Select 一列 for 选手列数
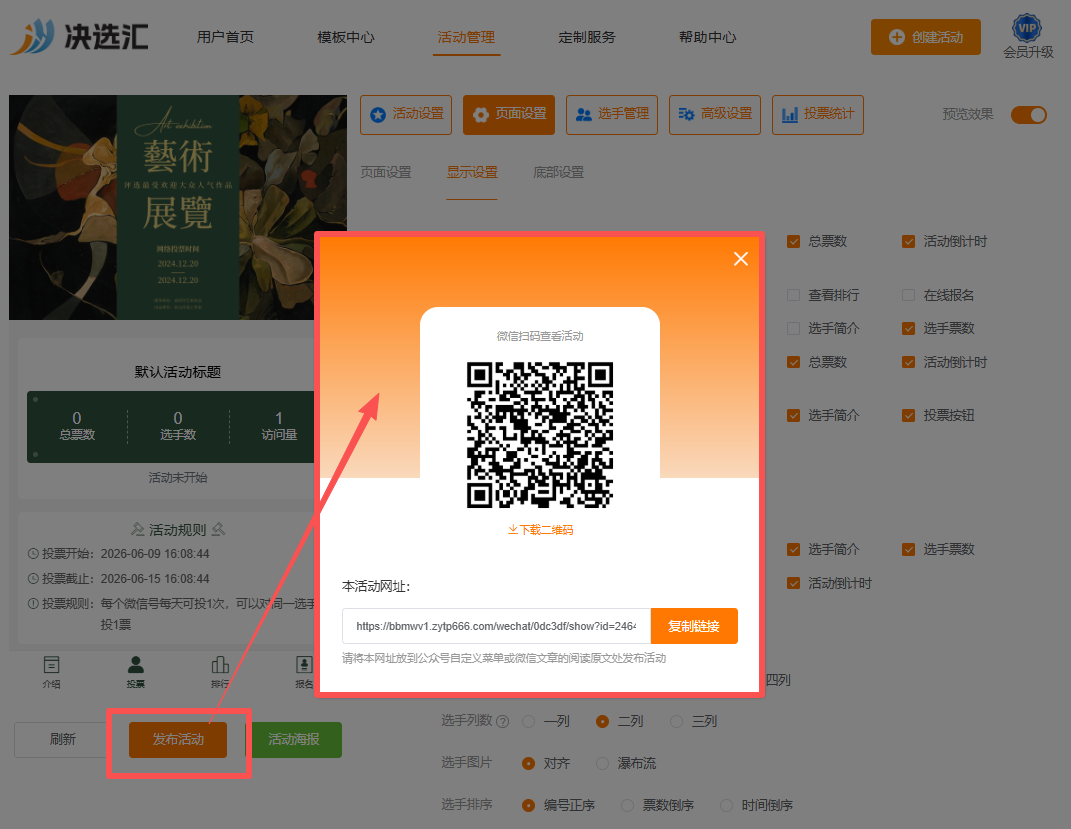 point(528,722)
